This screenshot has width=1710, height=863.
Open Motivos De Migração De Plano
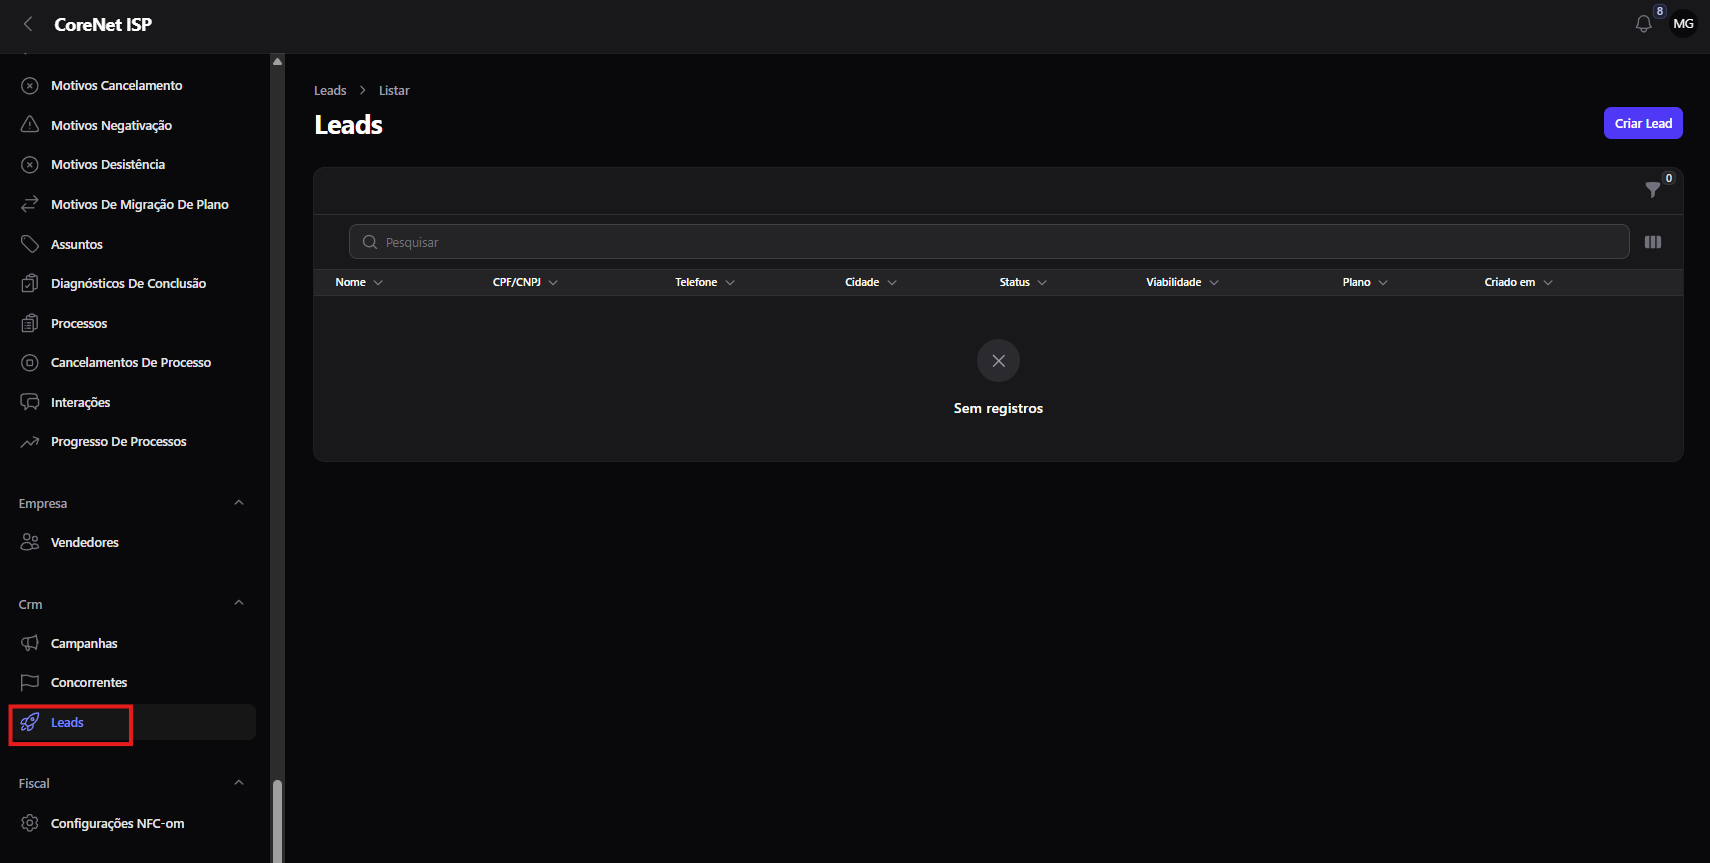[x=140, y=204]
